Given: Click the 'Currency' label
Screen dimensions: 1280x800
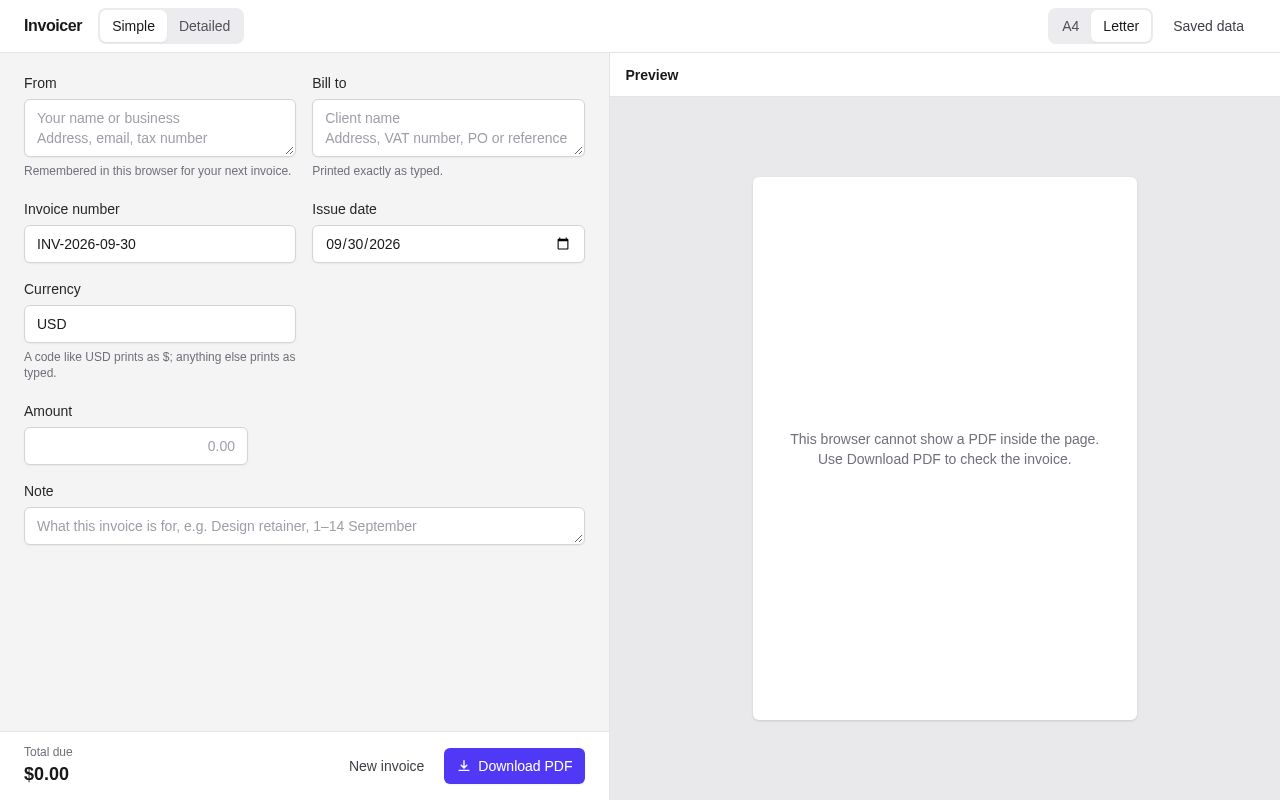Looking at the screenshot, I should point(52,289).
